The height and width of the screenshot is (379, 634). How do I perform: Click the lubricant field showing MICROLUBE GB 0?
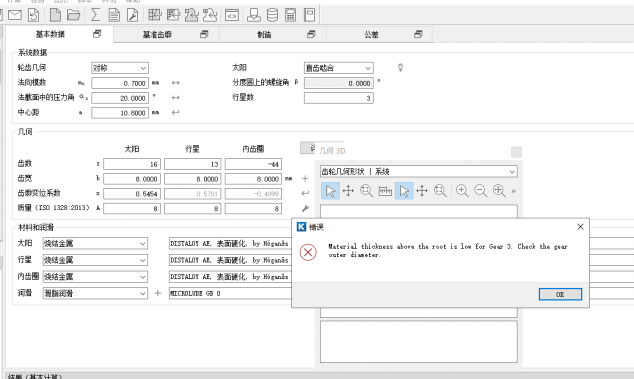click(x=230, y=293)
